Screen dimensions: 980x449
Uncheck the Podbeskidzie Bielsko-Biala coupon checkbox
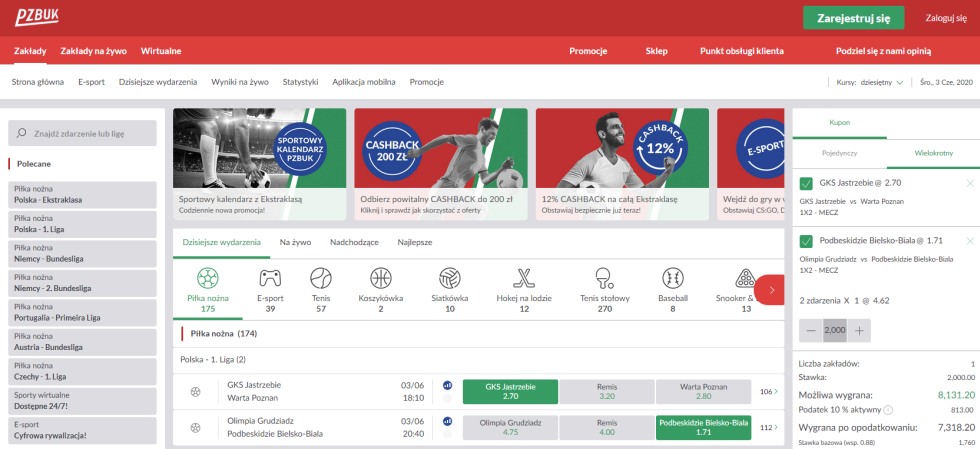[x=806, y=241]
